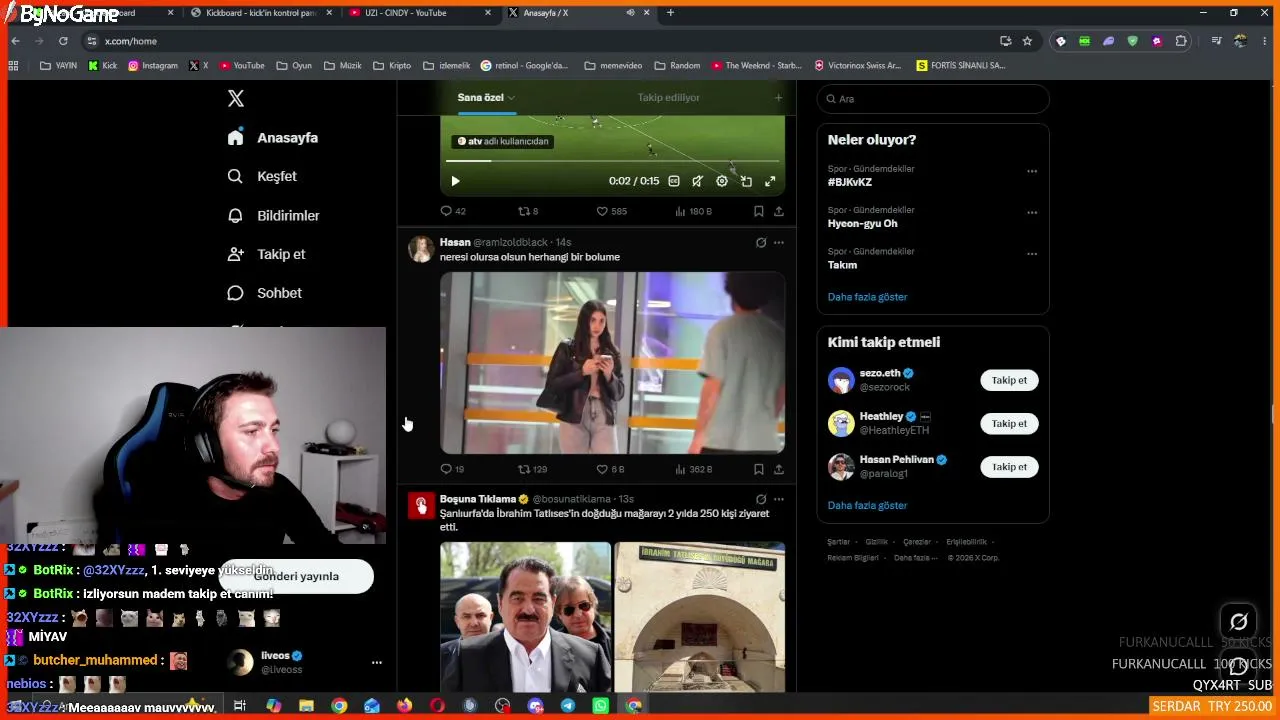This screenshot has height=720, width=1280.
Task: Open more options for Takım trend
Action: (1032, 254)
